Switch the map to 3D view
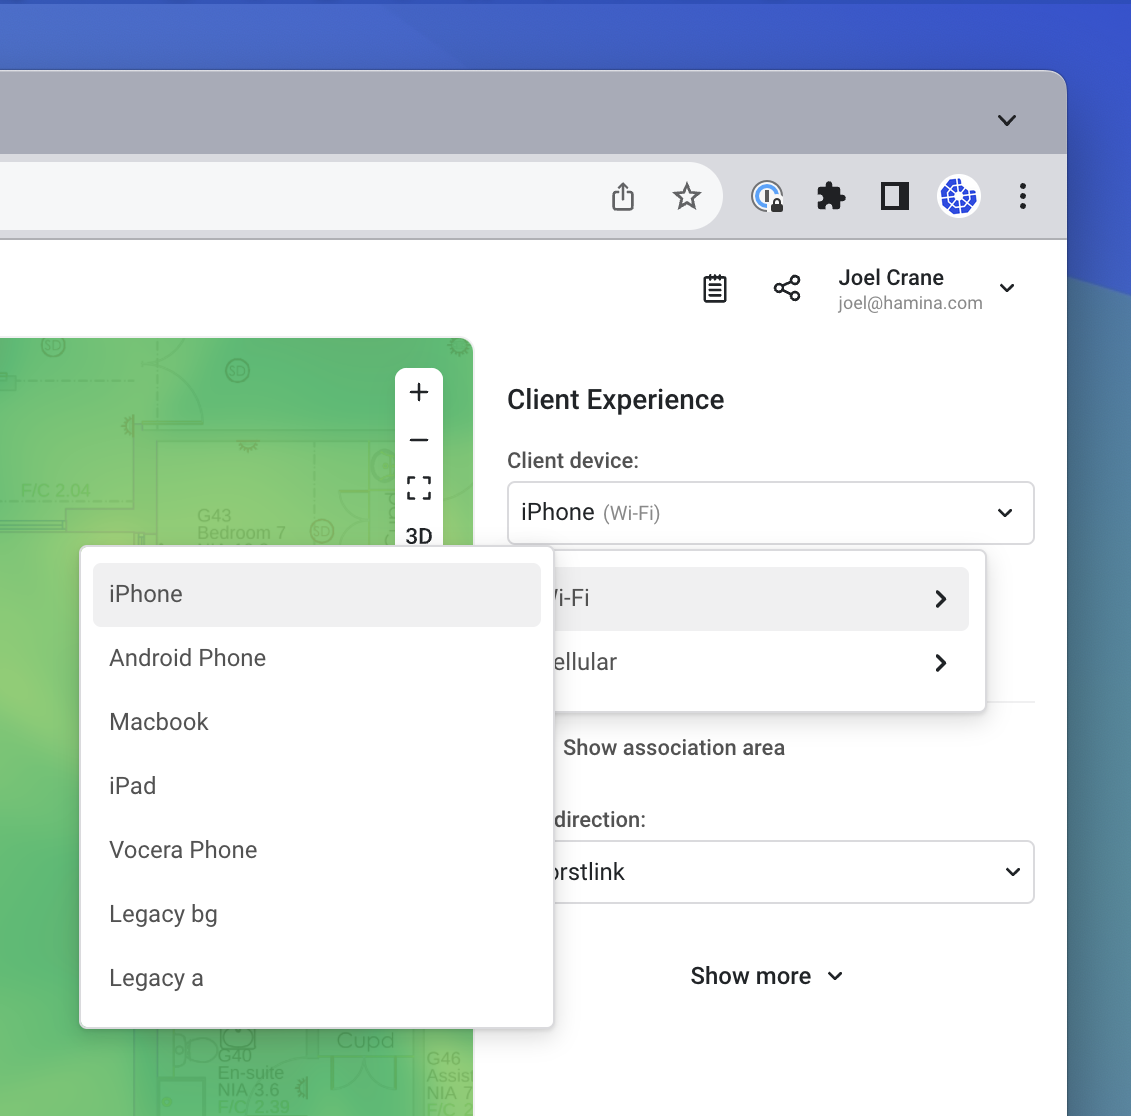The image size is (1131, 1116). pyautogui.click(x=418, y=536)
